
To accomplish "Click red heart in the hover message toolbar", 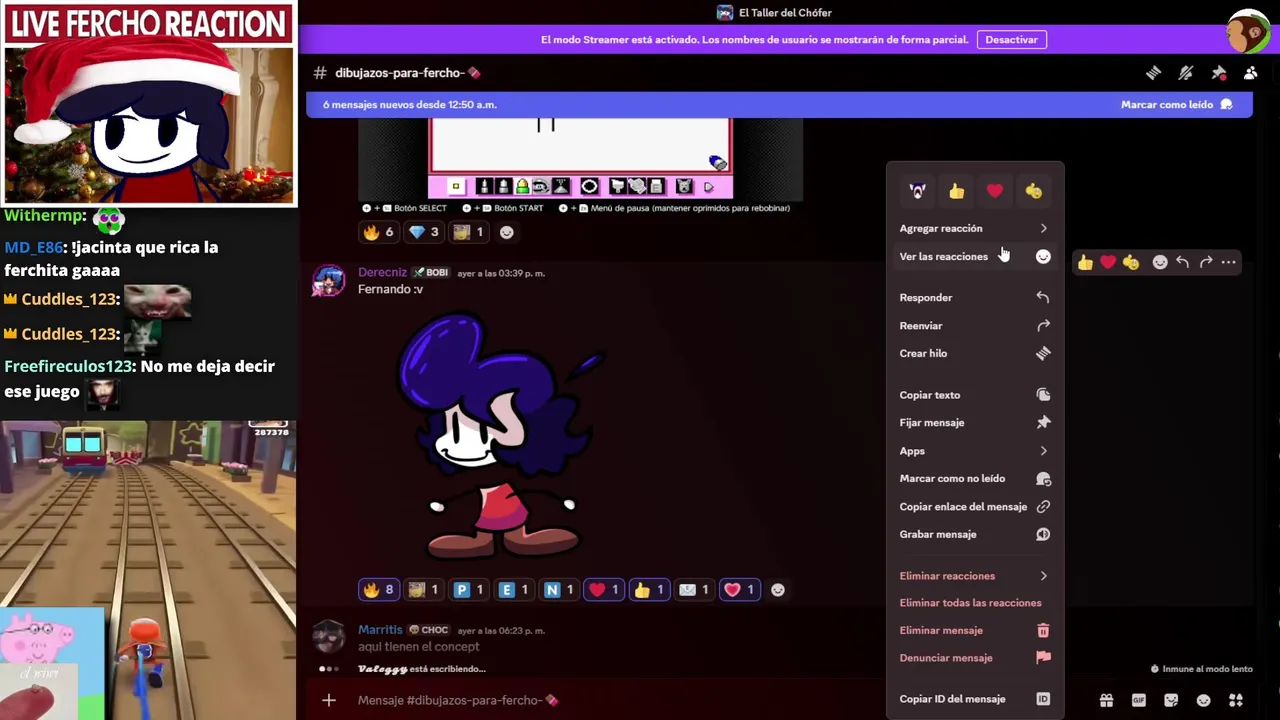I will pos(1108,262).
